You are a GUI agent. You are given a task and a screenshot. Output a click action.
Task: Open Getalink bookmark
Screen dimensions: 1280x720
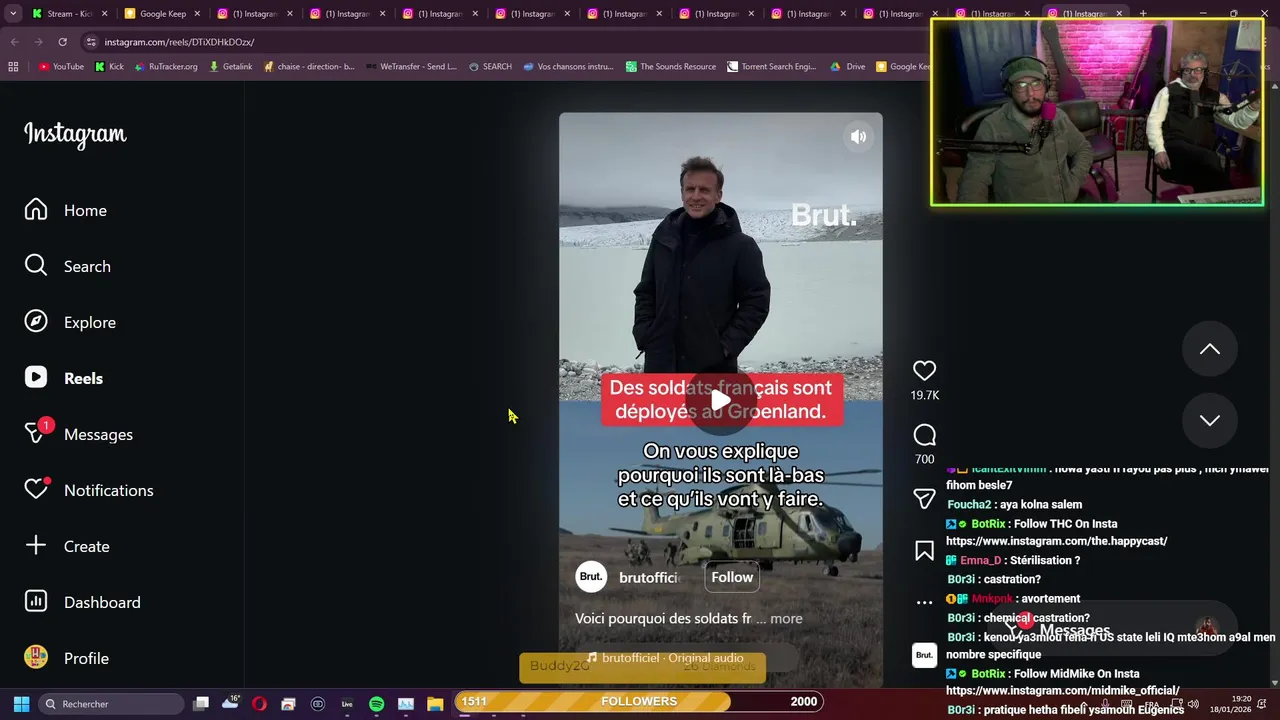coord(230,67)
